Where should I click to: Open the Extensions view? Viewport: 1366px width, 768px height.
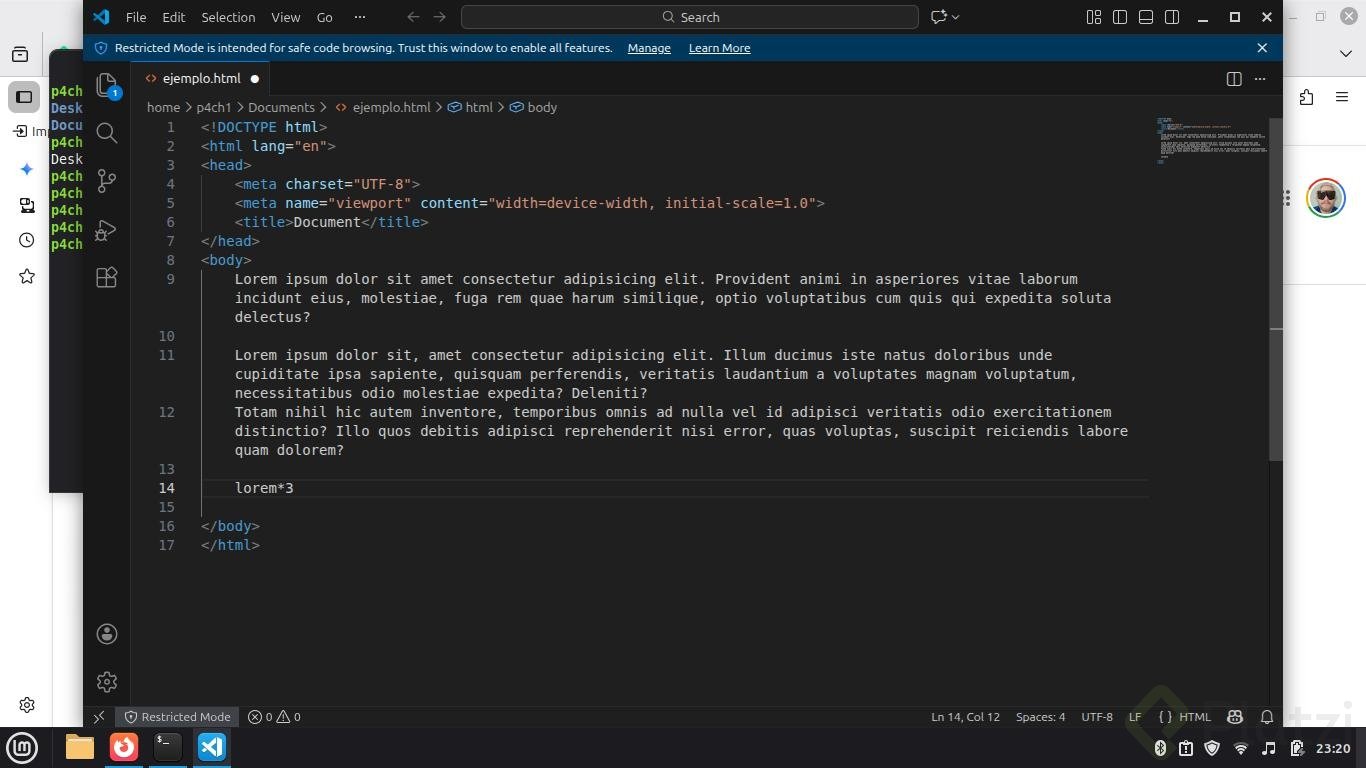point(106,278)
